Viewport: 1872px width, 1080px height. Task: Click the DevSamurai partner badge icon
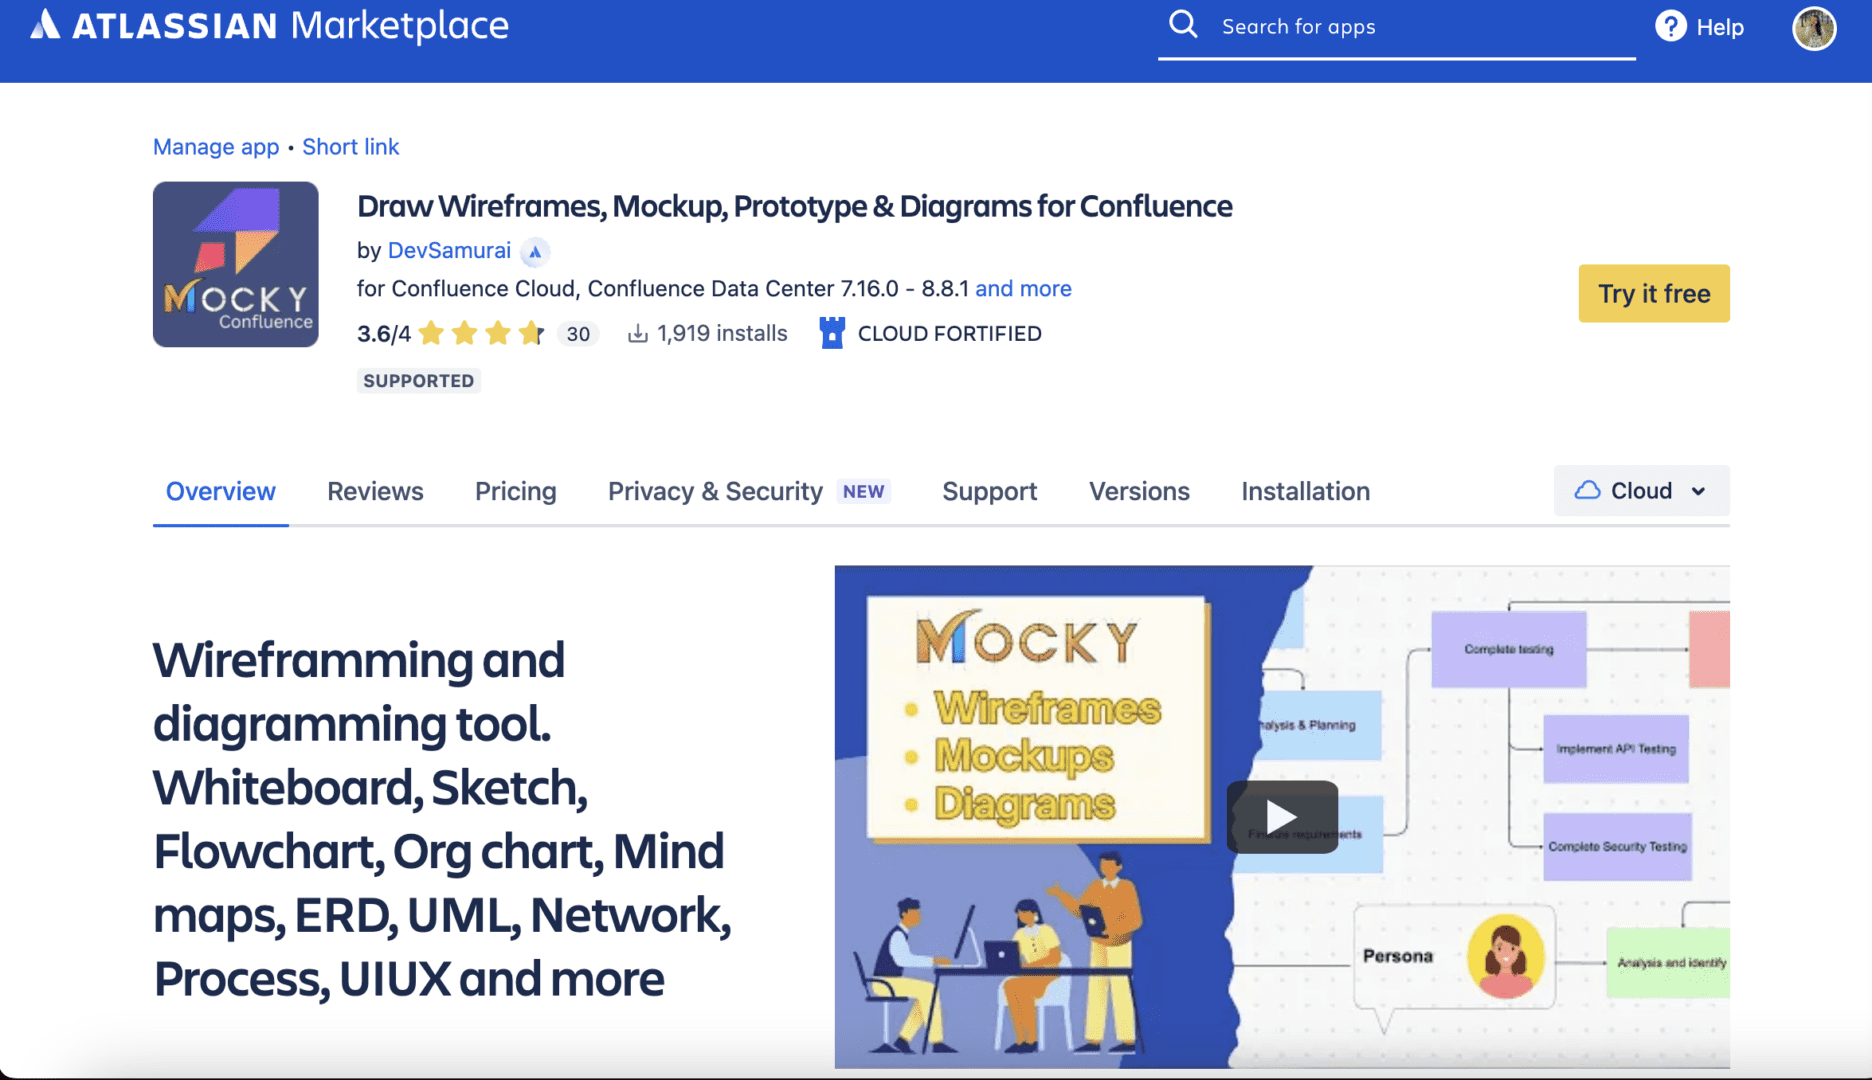tap(535, 252)
